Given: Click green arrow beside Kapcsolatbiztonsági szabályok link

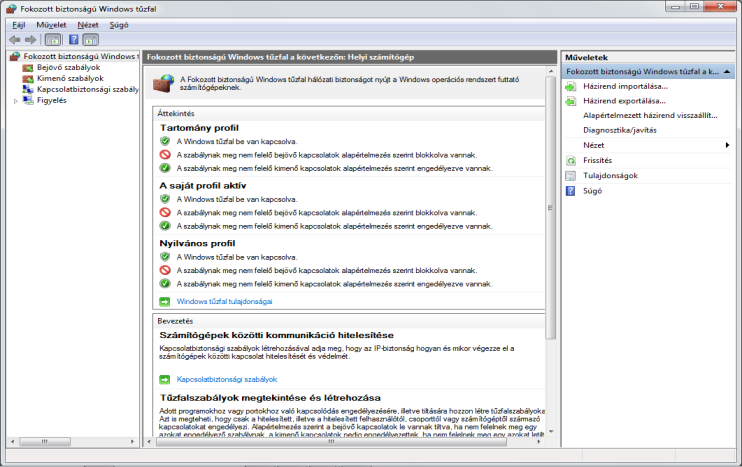Looking at the screenshot, I should click(165, 379).
